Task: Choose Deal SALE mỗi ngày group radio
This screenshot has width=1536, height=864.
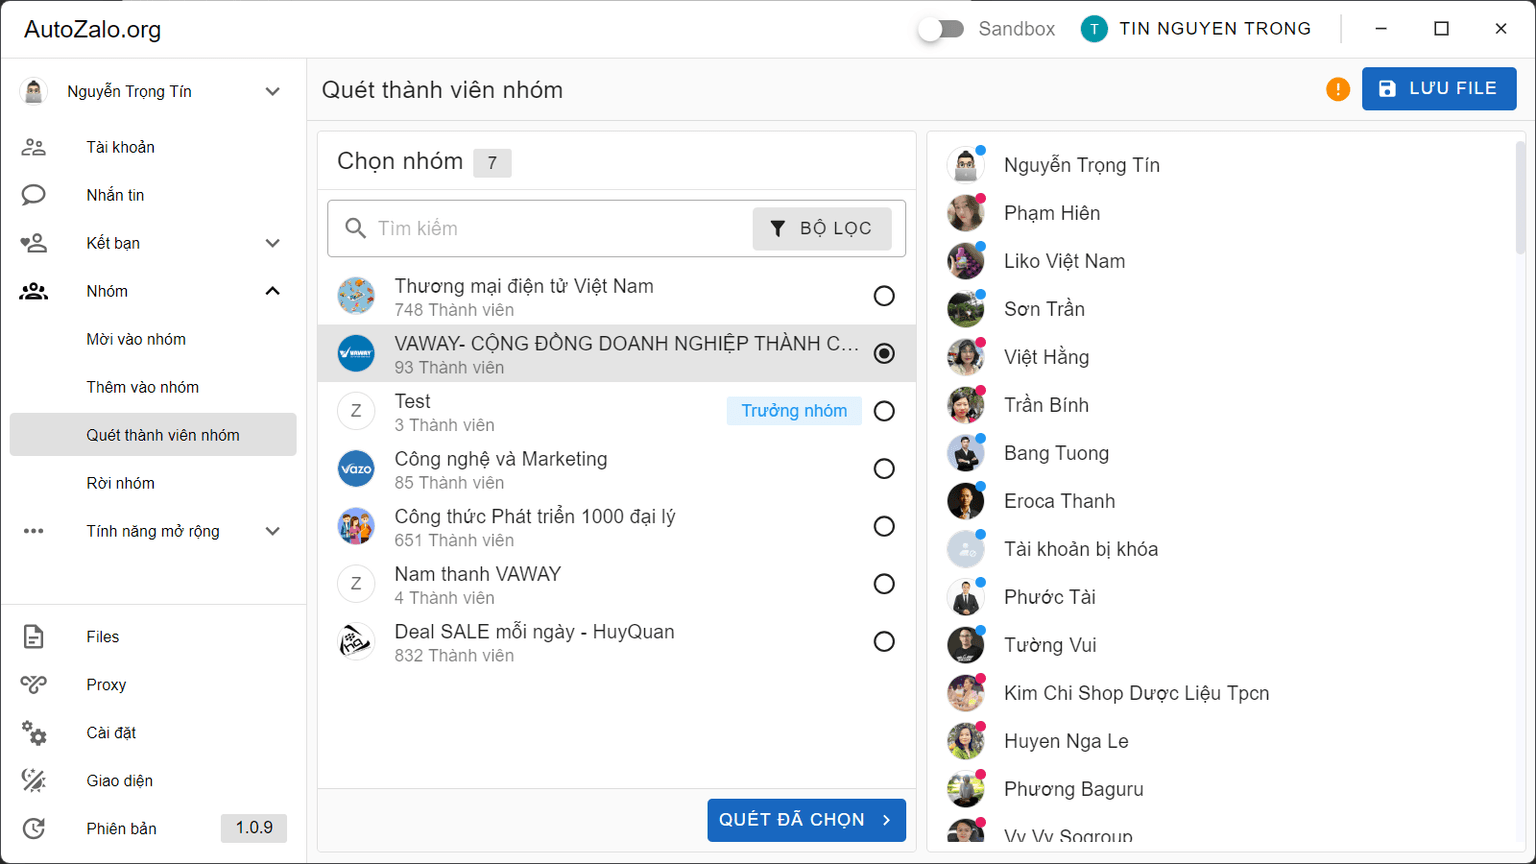Action: [x=884, y=642]
